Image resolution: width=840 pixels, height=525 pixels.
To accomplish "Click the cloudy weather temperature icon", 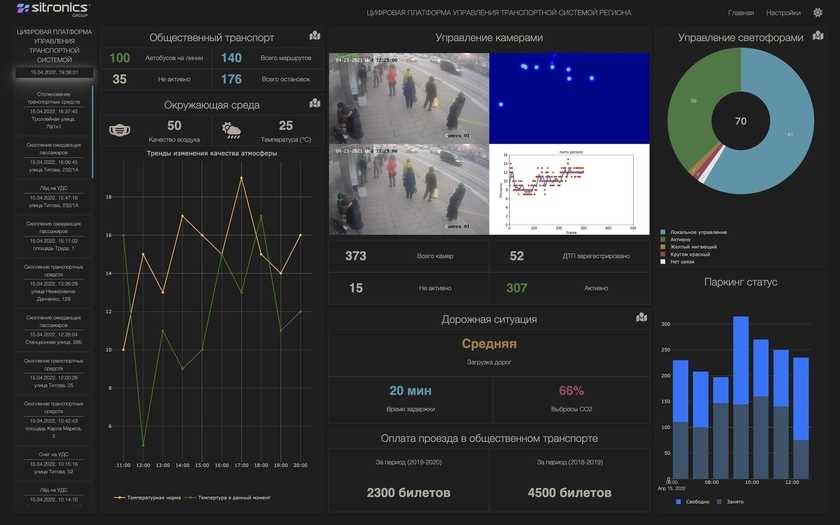I will pyautogui.click(x=231, y=129).
